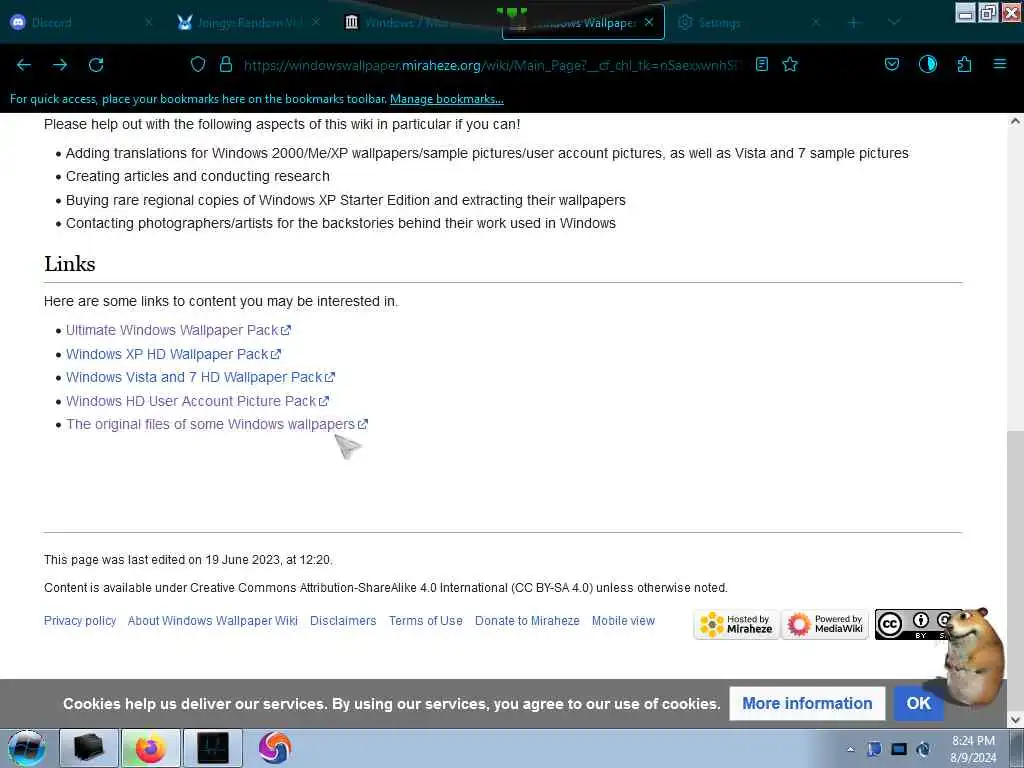Close the Jeingy Random Wiki tab

pyautogui.click(x=315, y=22)
